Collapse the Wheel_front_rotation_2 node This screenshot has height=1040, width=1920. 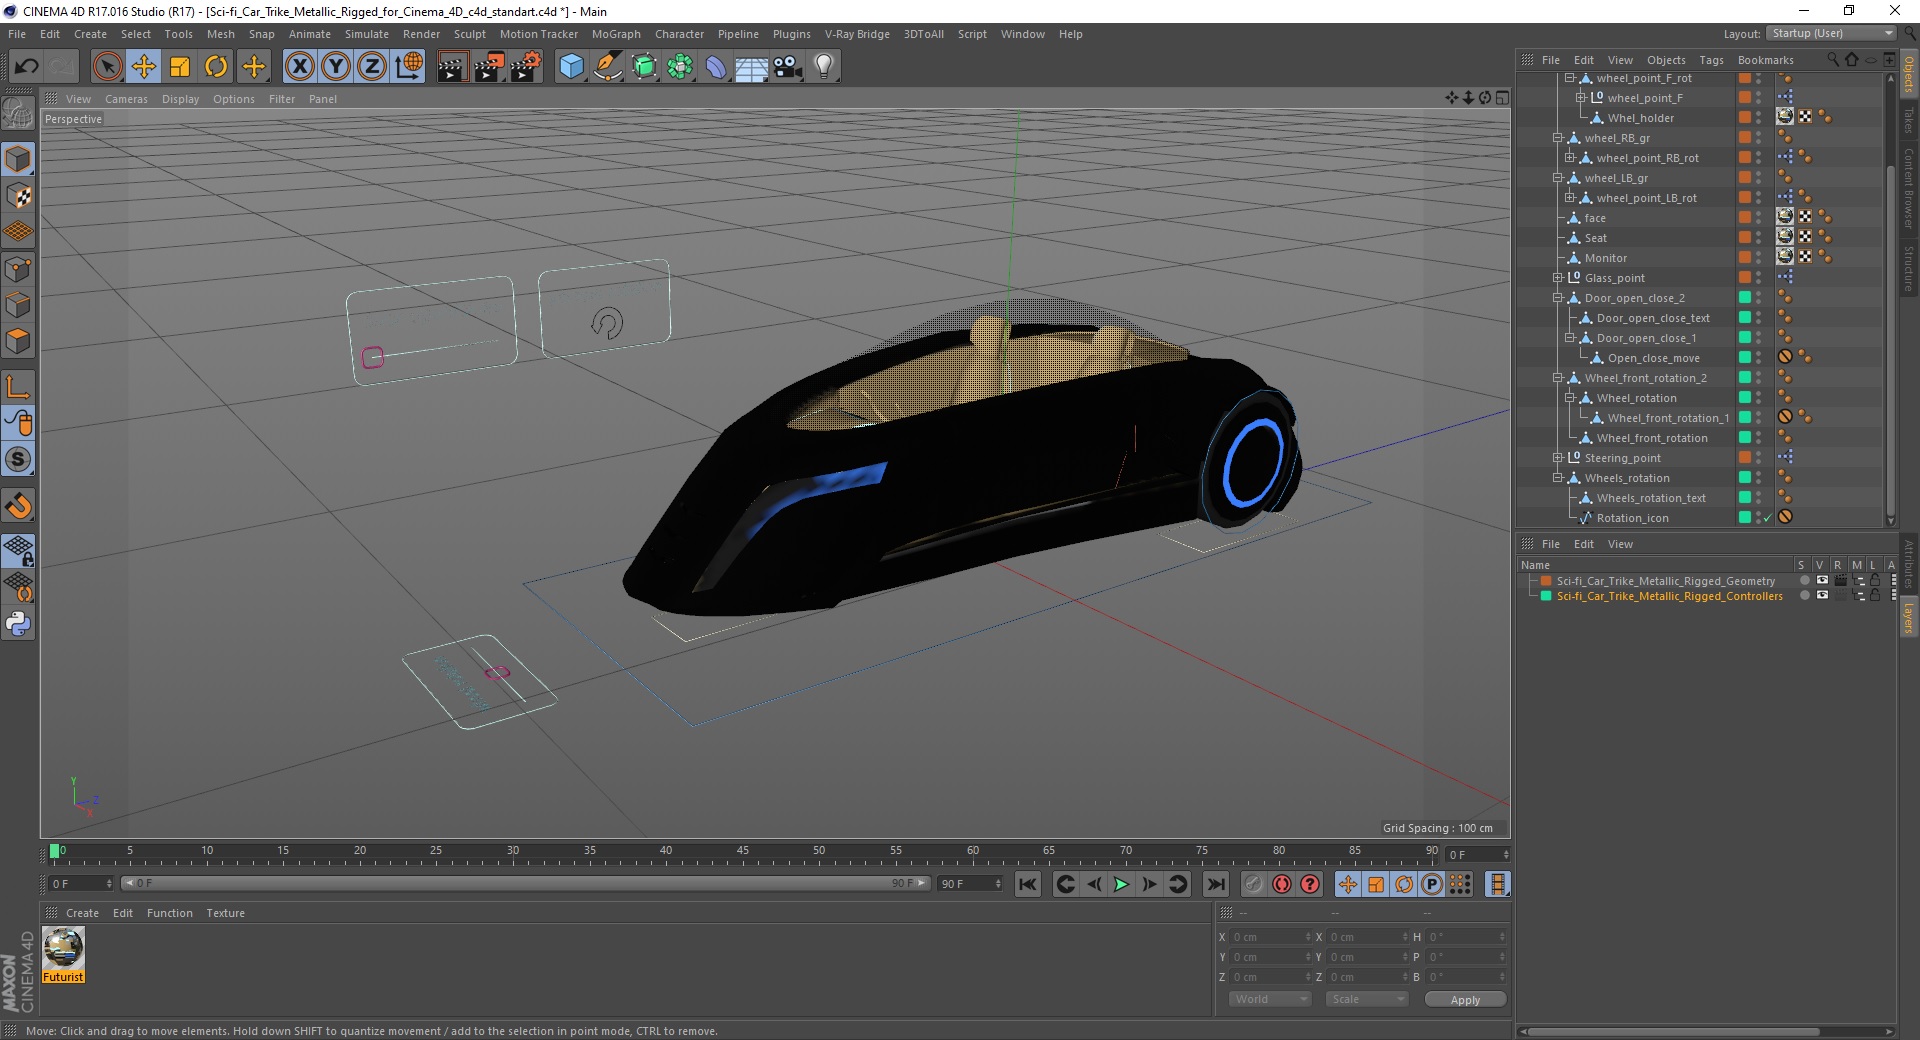(x=1557, y=378)
